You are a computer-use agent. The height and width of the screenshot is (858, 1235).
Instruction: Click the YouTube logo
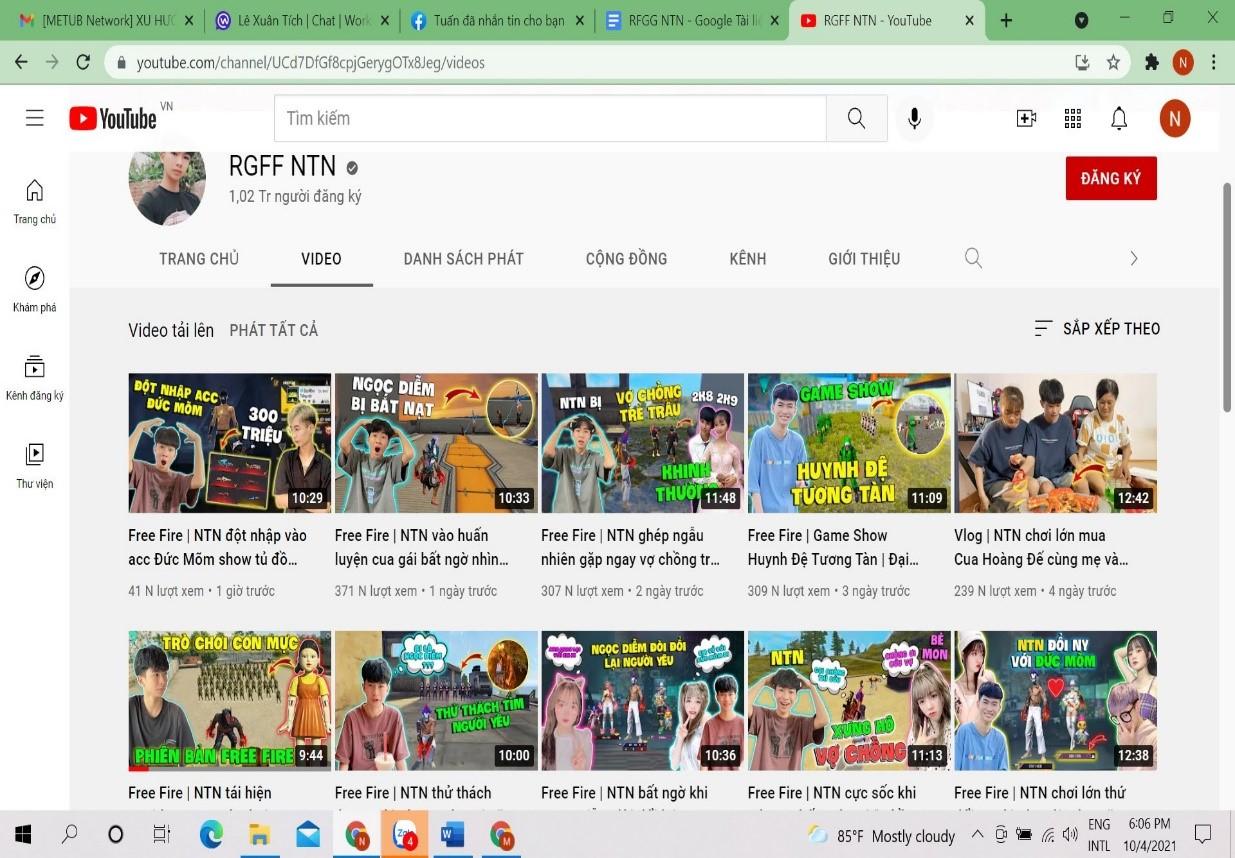coord(113,118)
